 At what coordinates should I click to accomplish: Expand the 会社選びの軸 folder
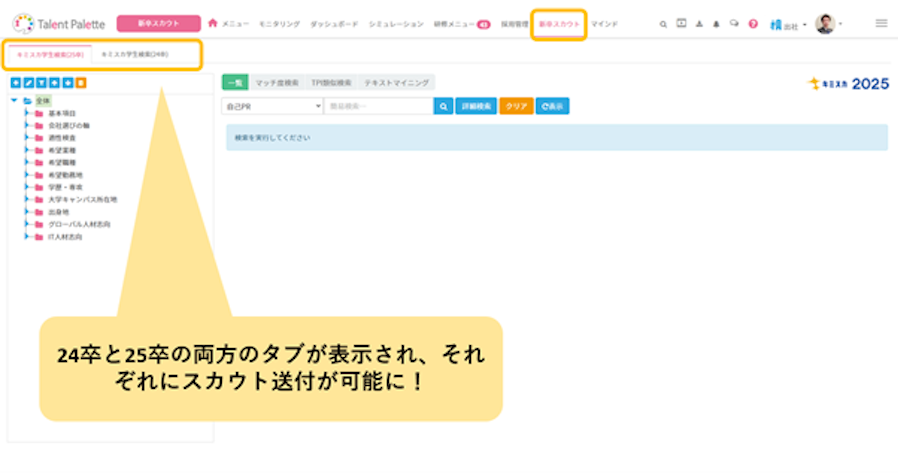click(26, 125)
